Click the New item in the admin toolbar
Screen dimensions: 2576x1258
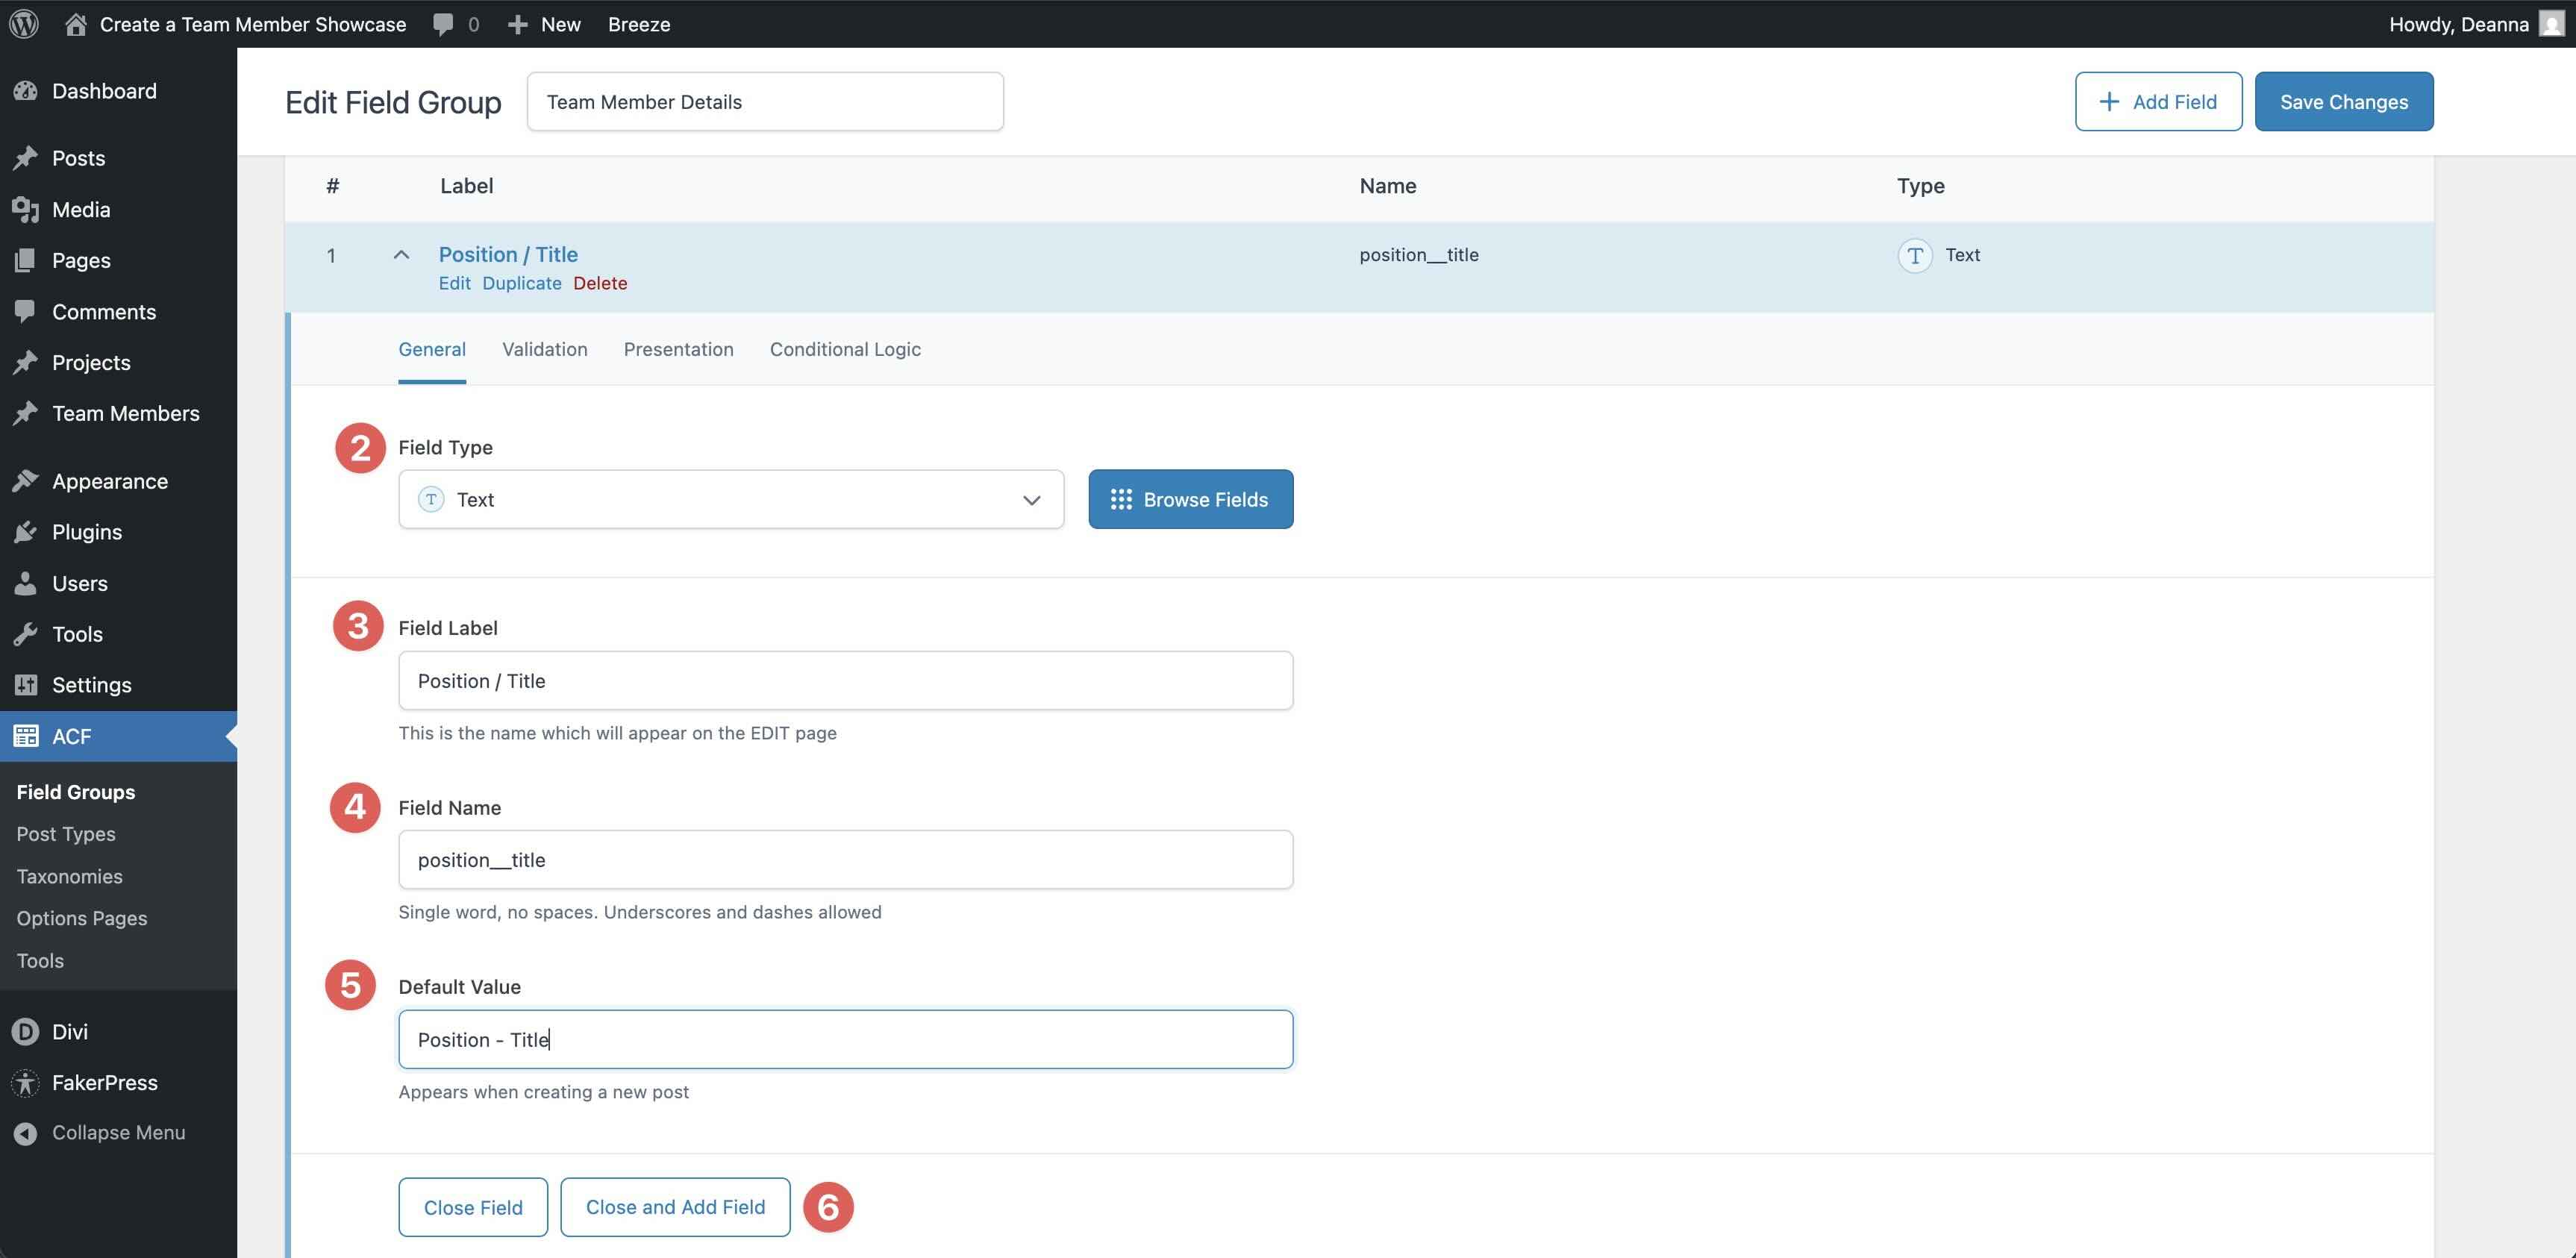click(x=545, y=23)
